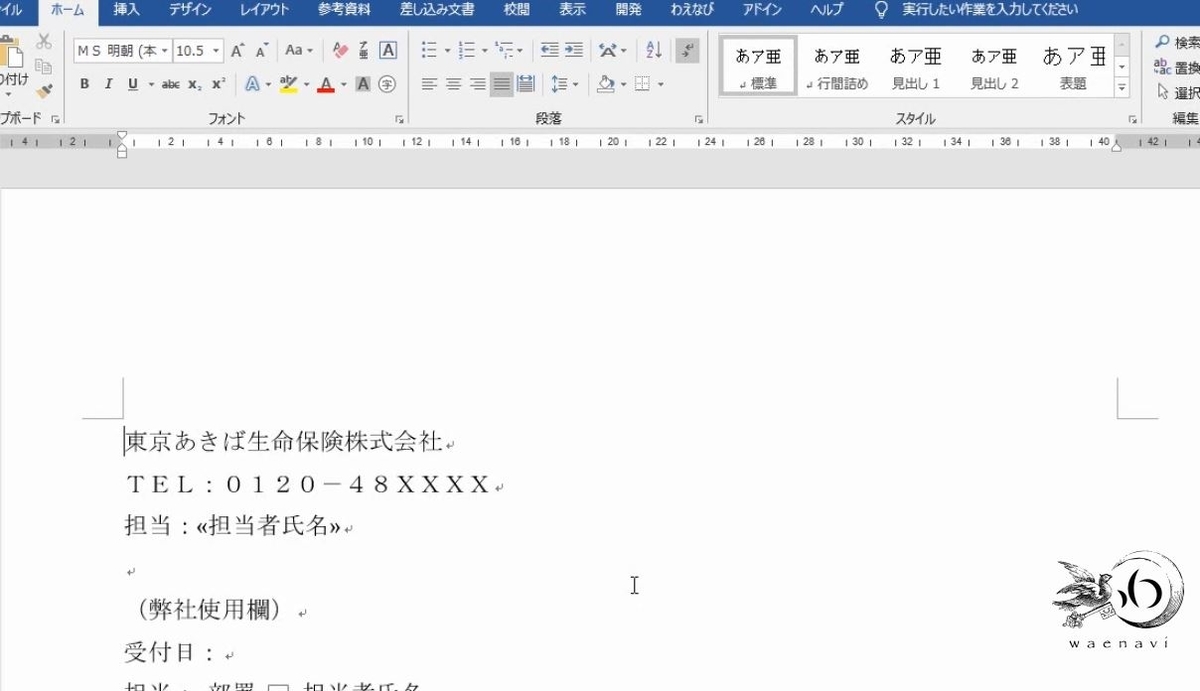Toggle bold formatting

(x=85, y=84)
